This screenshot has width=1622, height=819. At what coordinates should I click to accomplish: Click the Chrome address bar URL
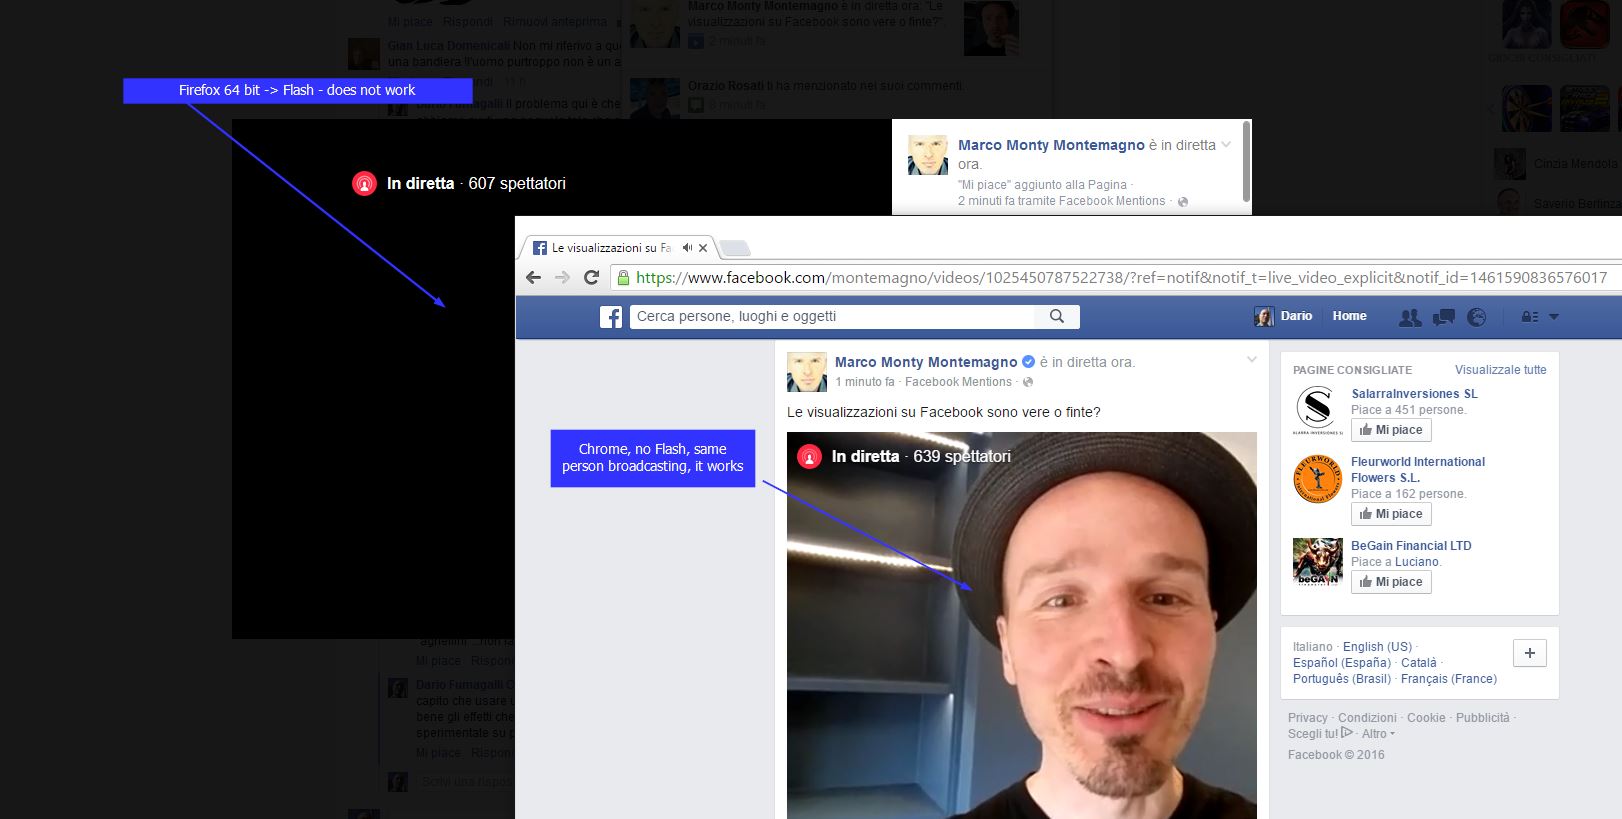click(x=1121, y=278)
